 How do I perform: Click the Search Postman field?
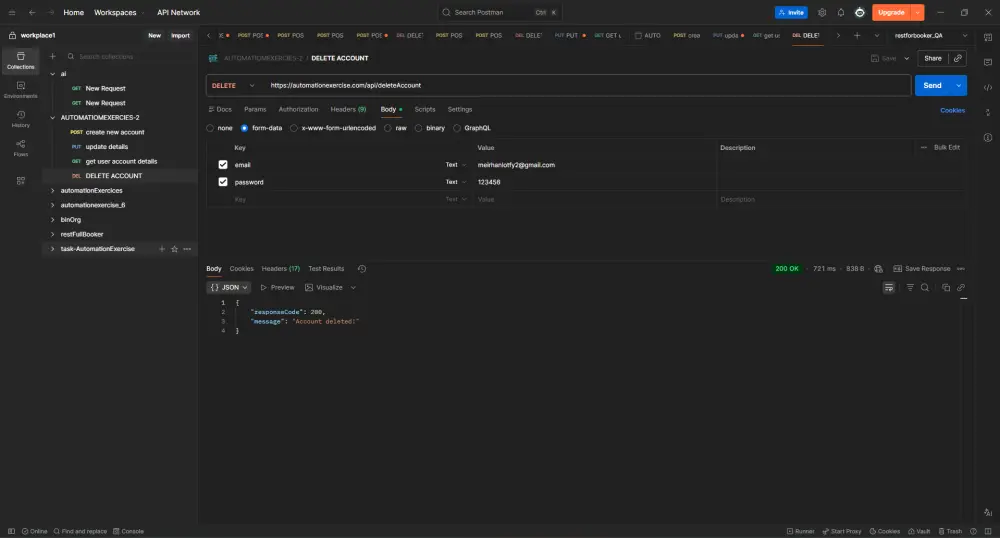click(500, 13)
